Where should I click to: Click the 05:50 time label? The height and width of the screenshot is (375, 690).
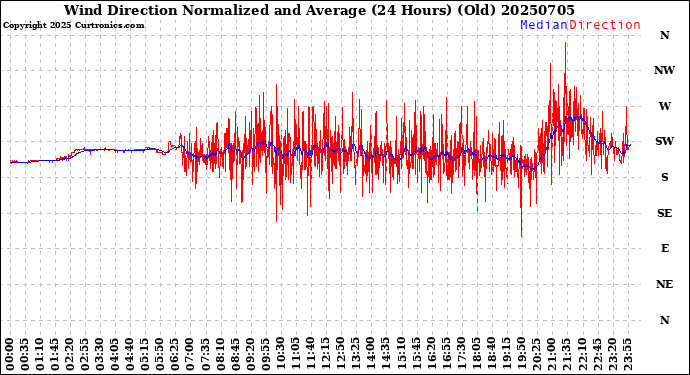[x=160, y=354]
